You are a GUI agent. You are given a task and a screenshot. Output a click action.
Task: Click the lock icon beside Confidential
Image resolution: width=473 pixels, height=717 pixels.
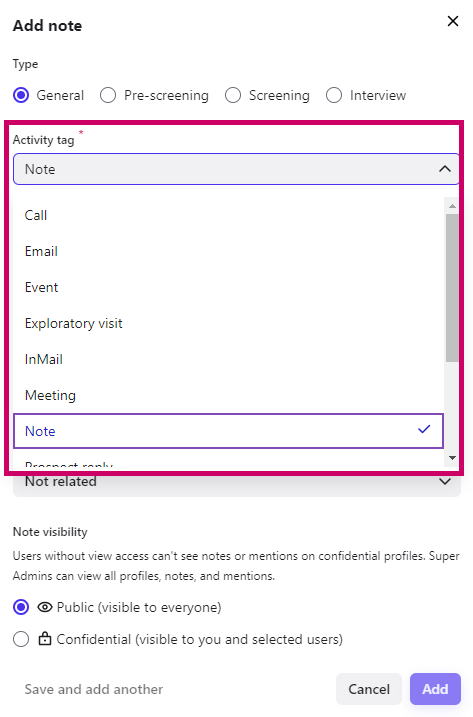(44, 638)
